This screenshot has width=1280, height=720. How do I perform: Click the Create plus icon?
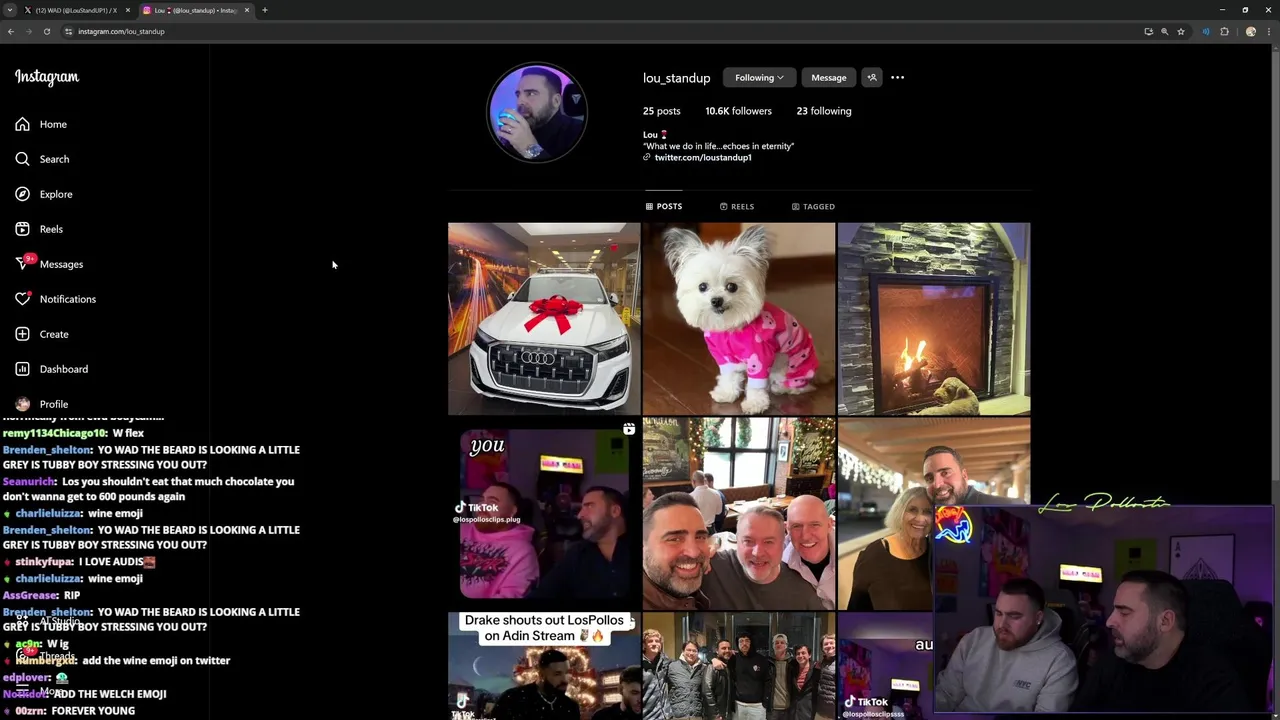click(22, 334)
